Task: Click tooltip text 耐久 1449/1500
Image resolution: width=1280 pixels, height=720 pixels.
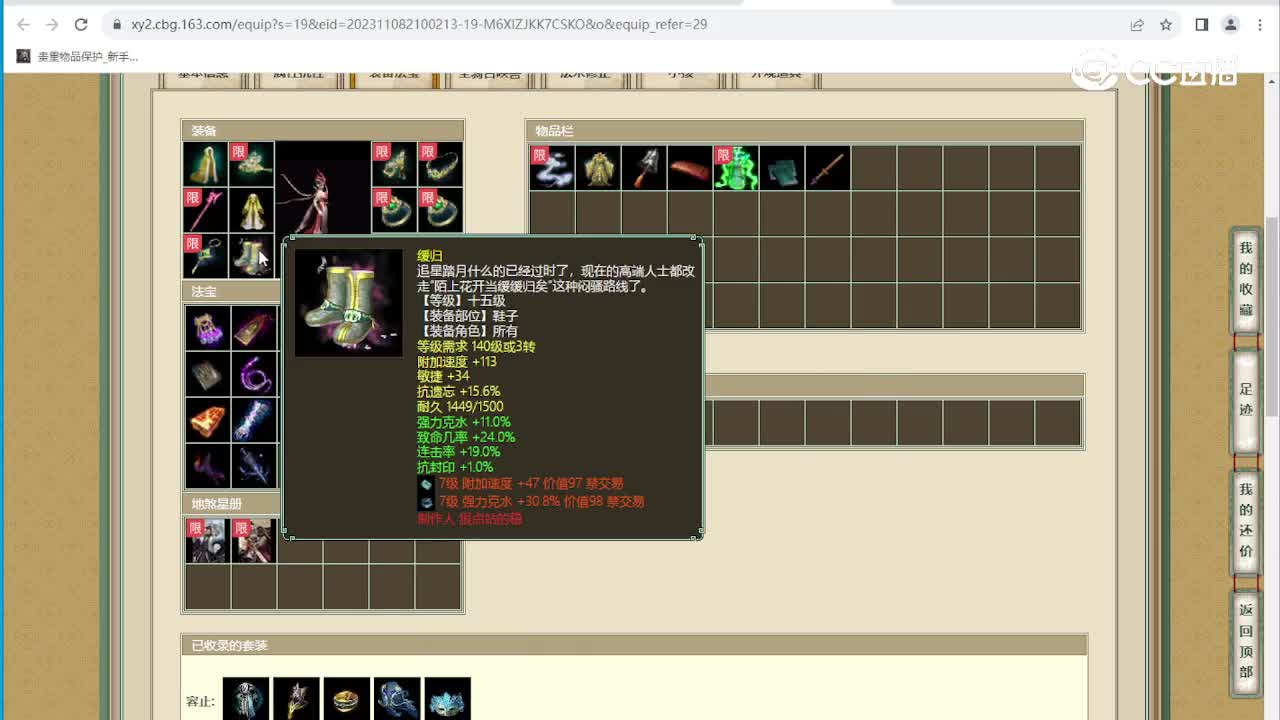Action: pos(460,407)
